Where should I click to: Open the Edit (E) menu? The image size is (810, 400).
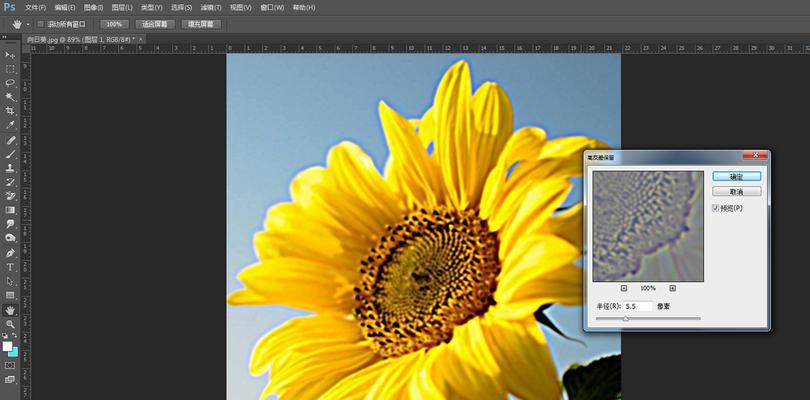(65, 8)
